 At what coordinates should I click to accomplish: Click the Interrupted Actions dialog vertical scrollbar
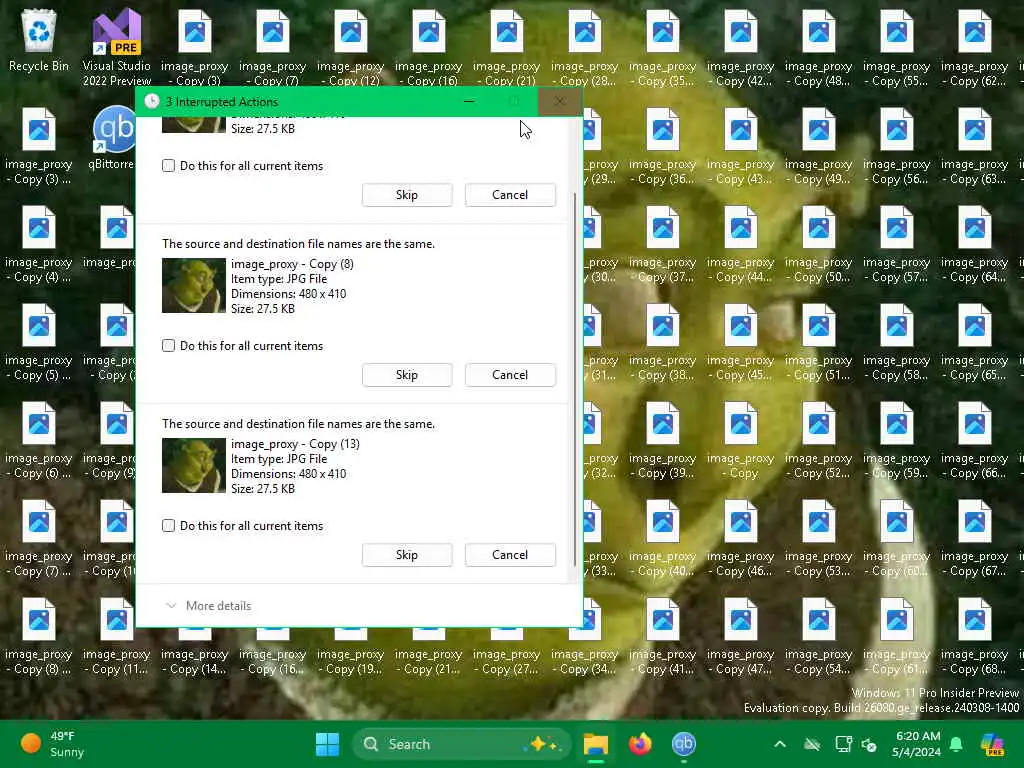pos(575,379)
